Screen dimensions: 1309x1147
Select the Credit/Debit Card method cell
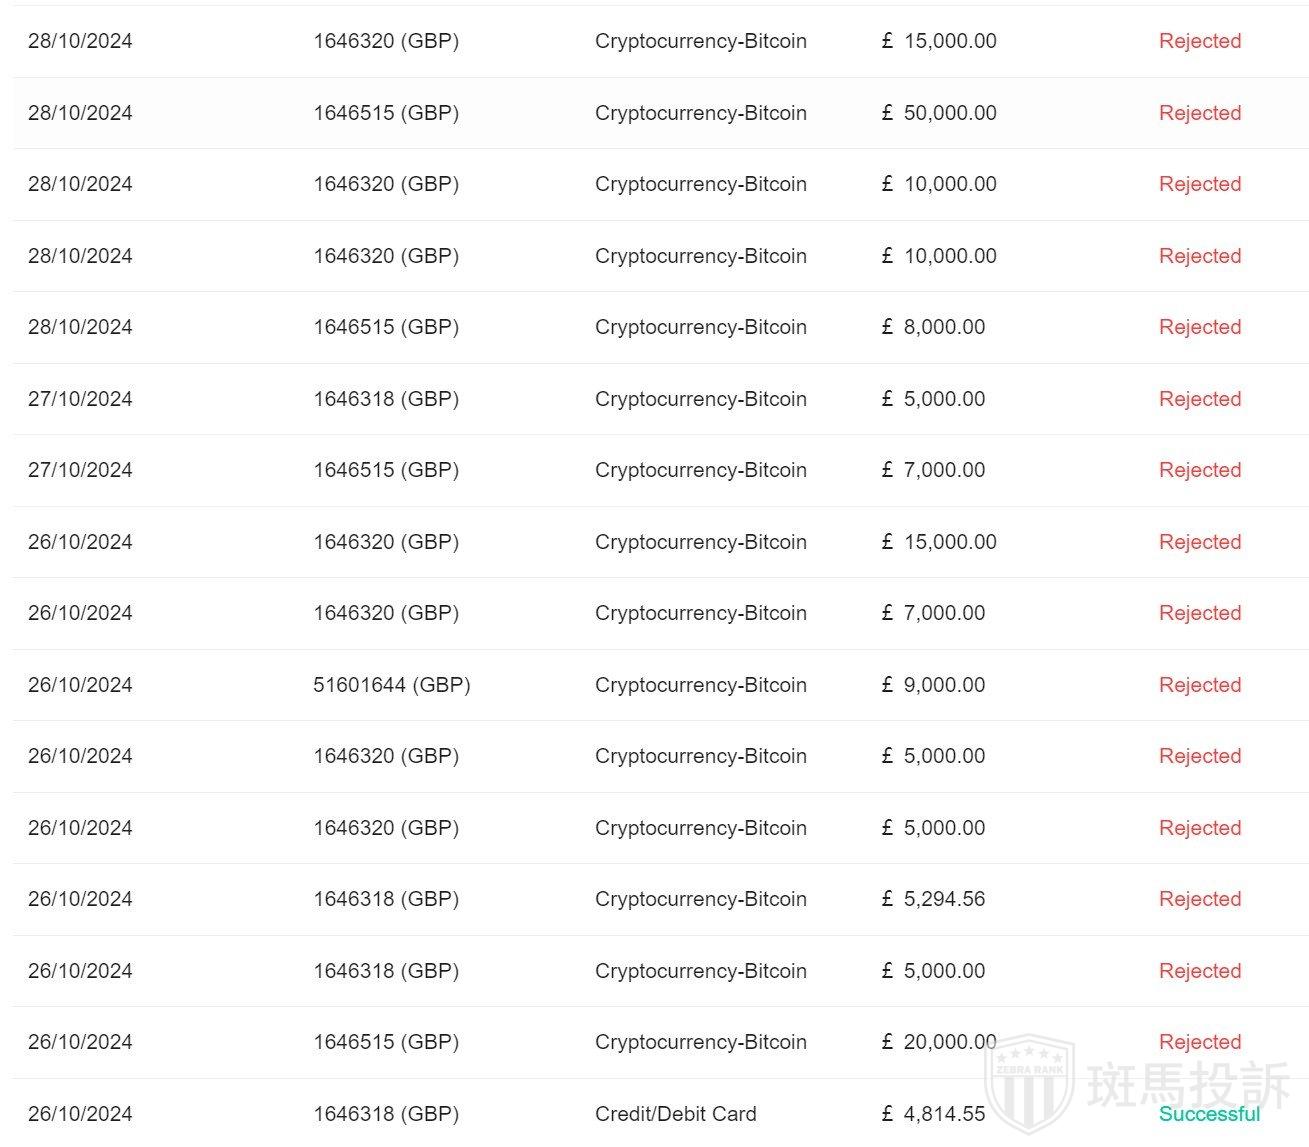675,1114
